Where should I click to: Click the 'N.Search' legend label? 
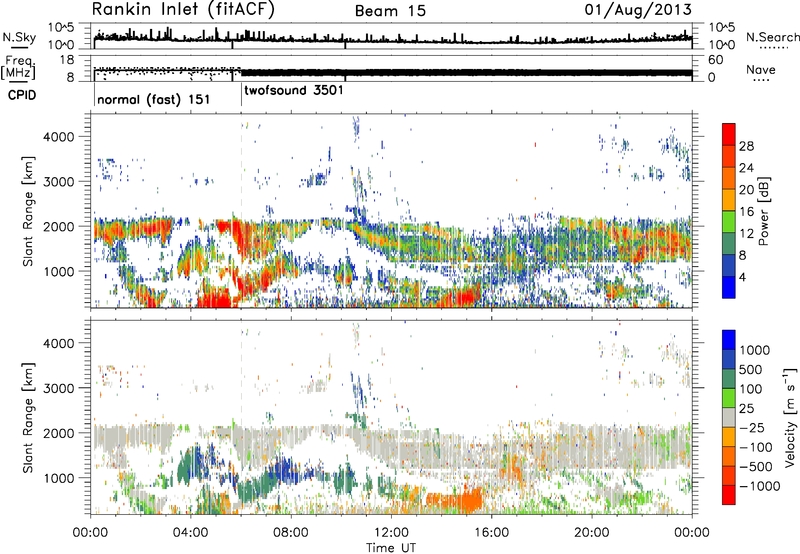[772, 37]
